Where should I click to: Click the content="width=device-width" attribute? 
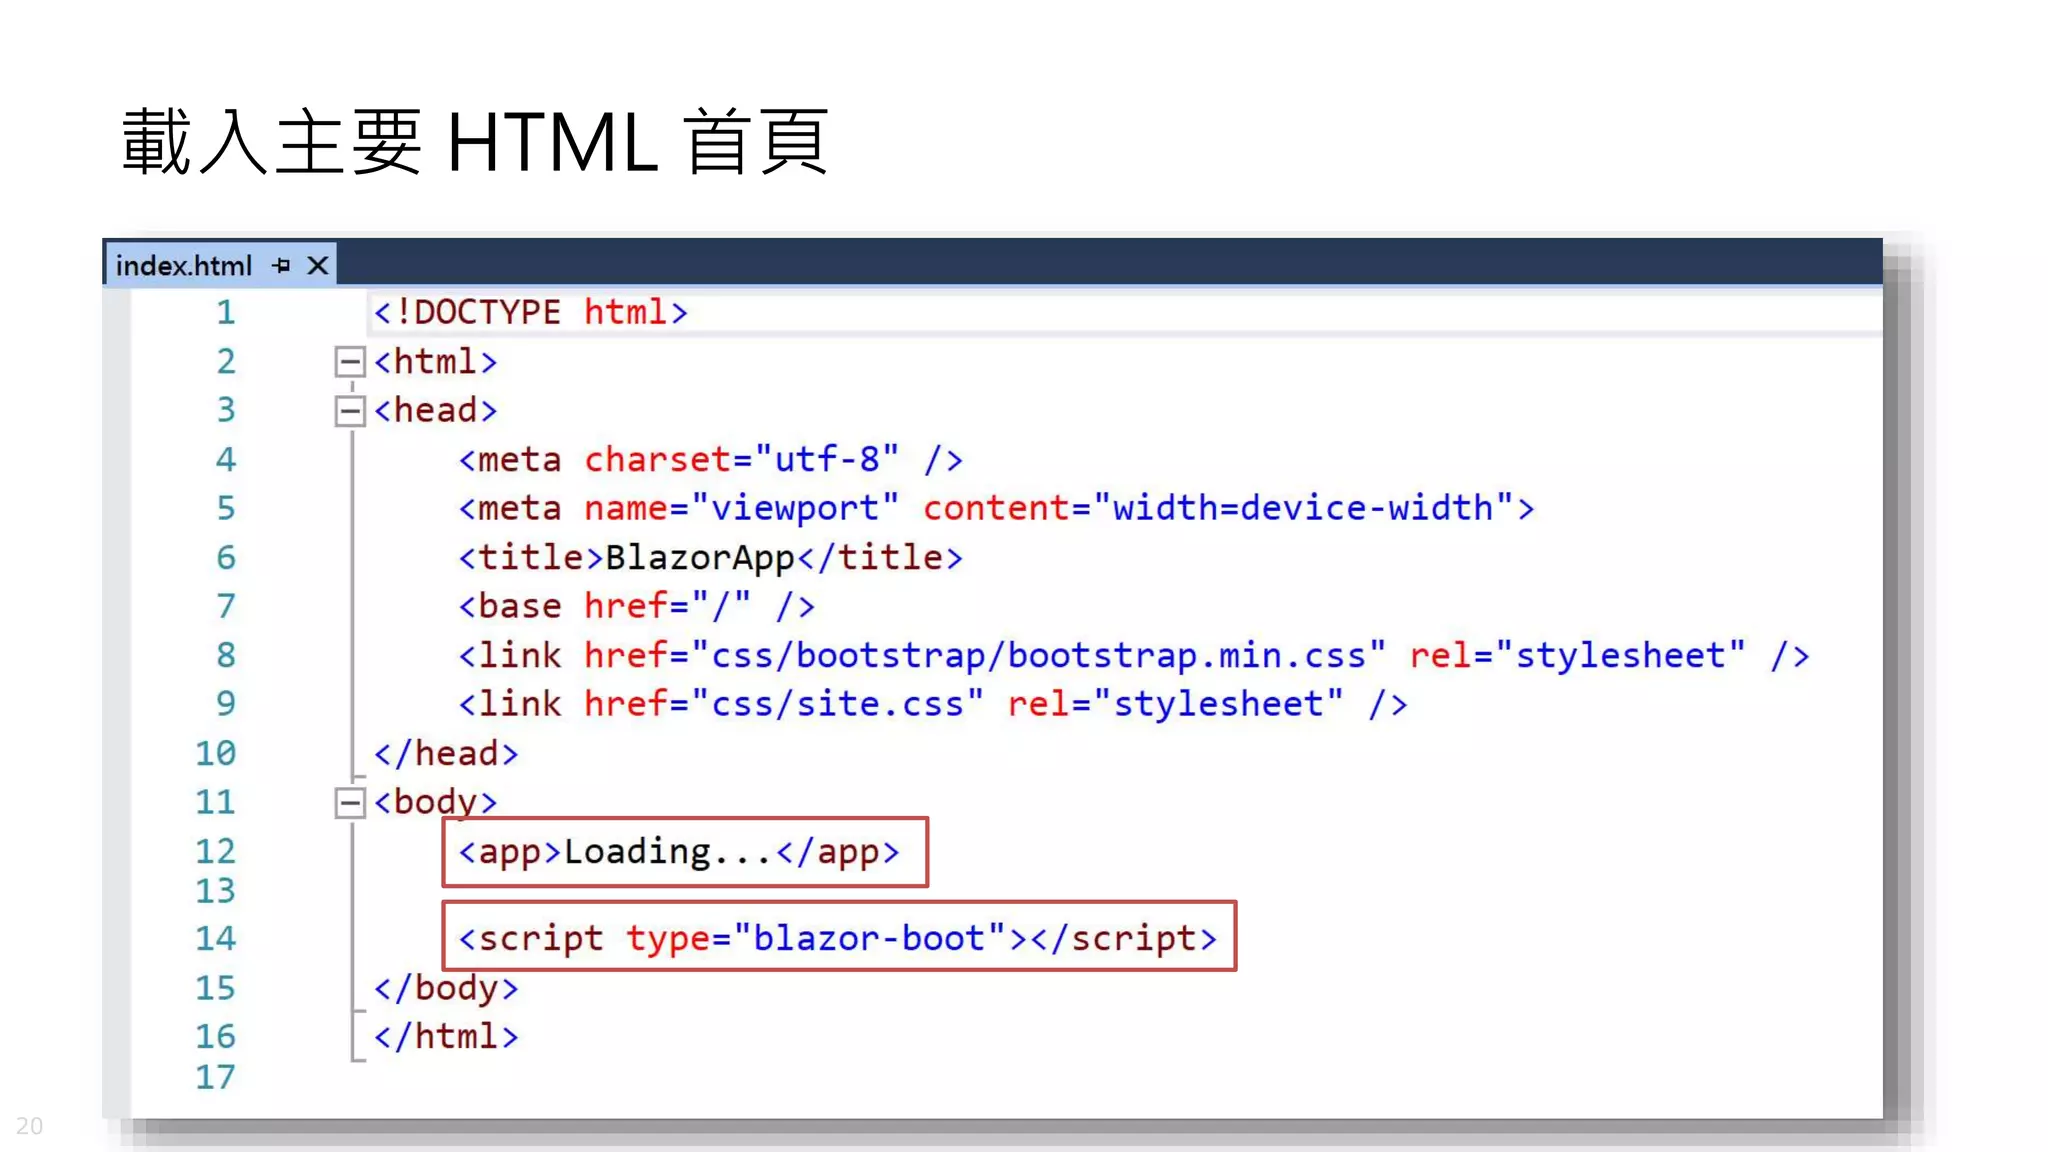(1218, 508)
